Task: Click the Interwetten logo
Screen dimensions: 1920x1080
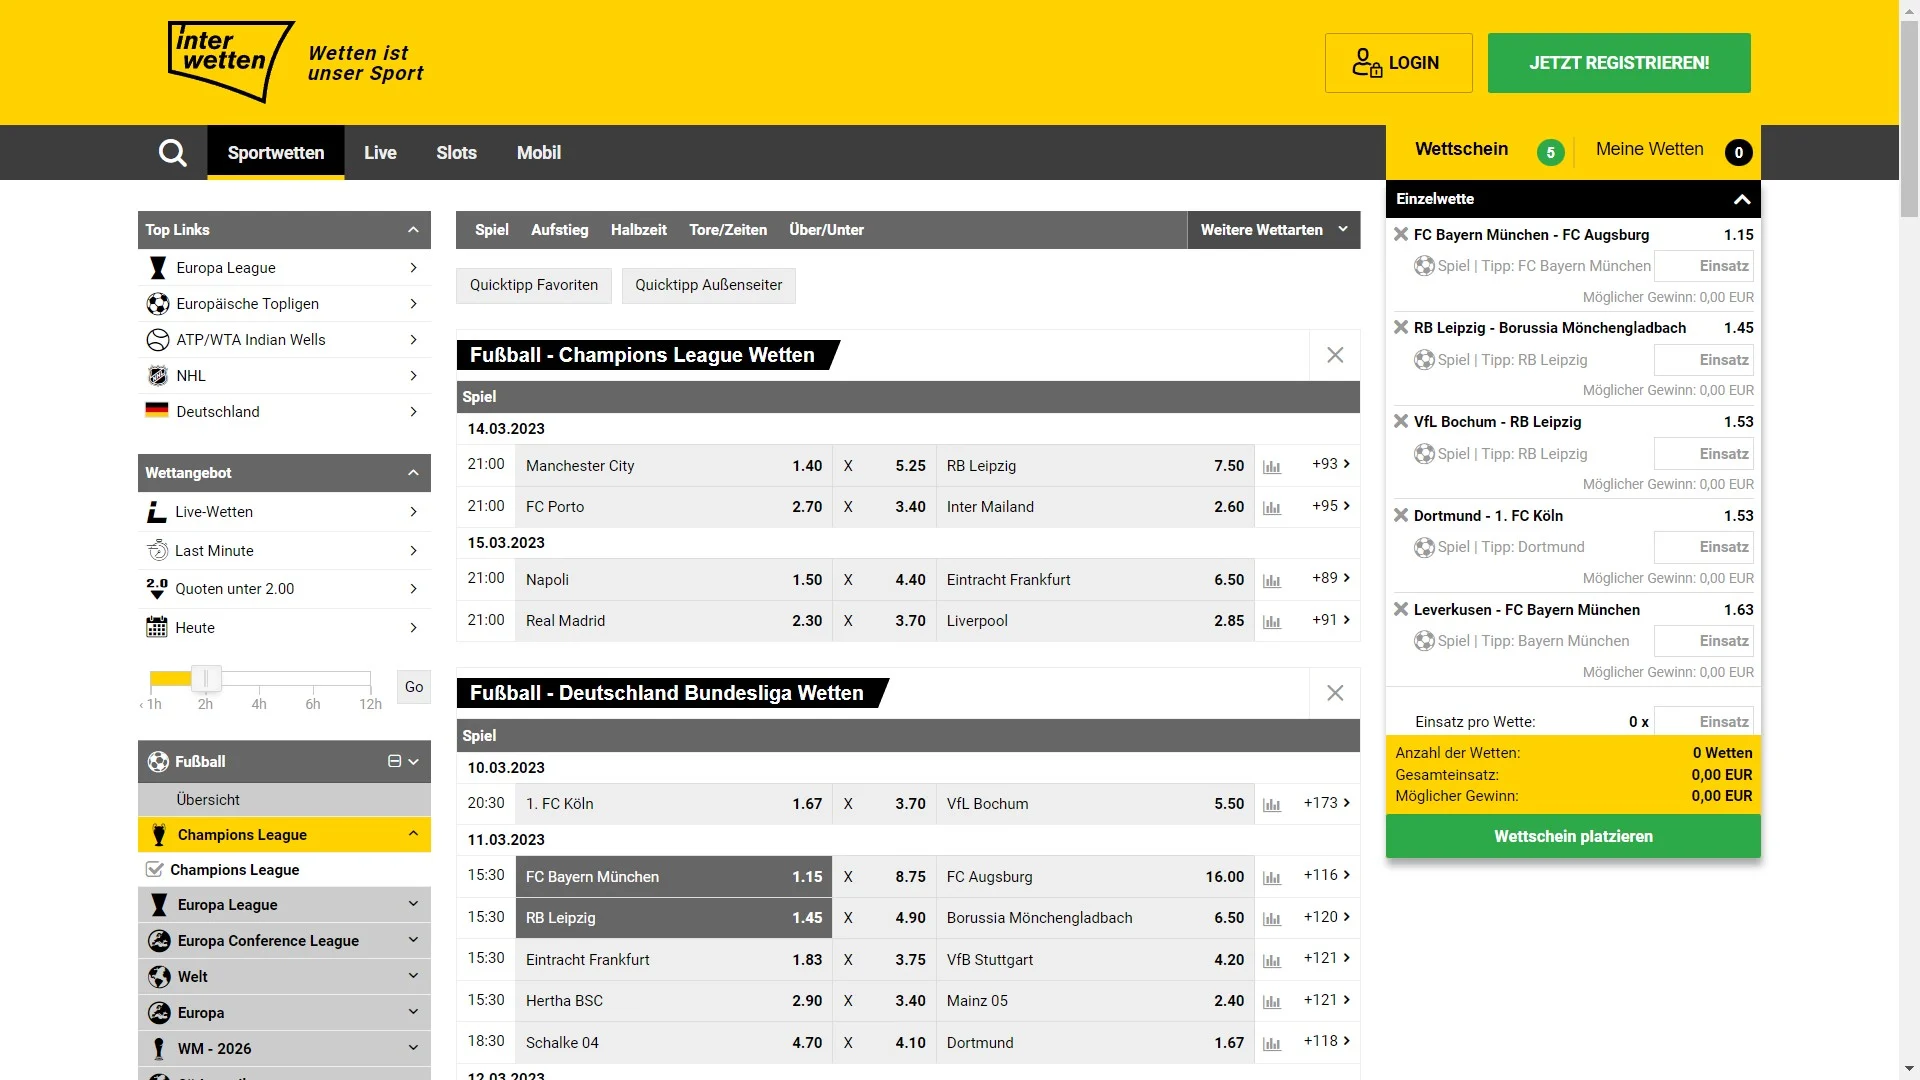Action: tap(231, 62)
